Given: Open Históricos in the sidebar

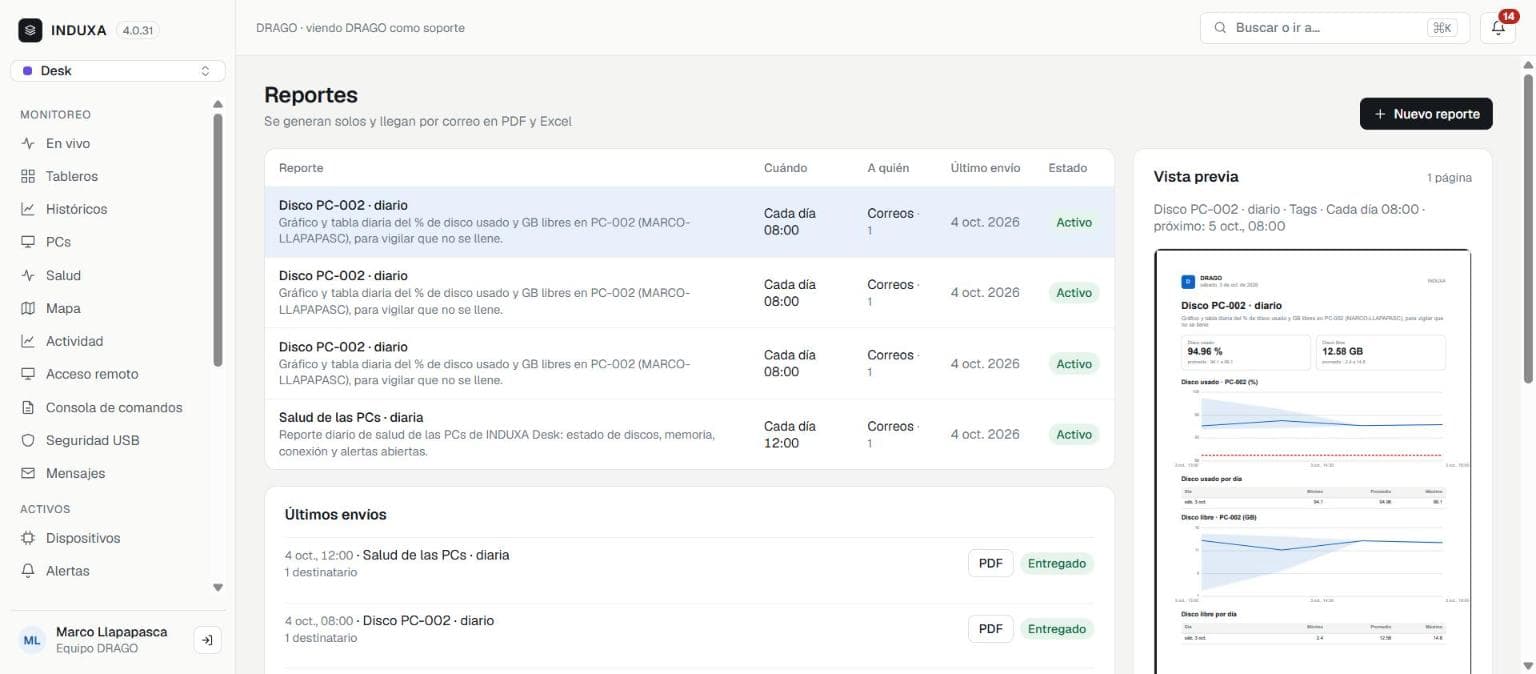Looking at the screenshot, I should click(110, 209).
